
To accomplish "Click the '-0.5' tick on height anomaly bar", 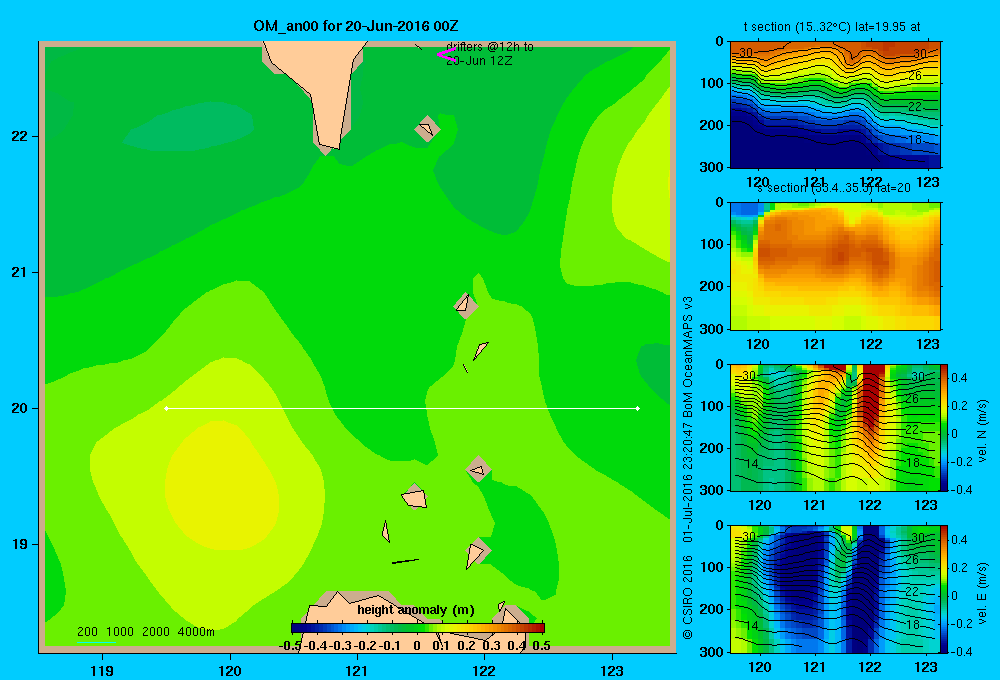I will [x=290, y=646].
